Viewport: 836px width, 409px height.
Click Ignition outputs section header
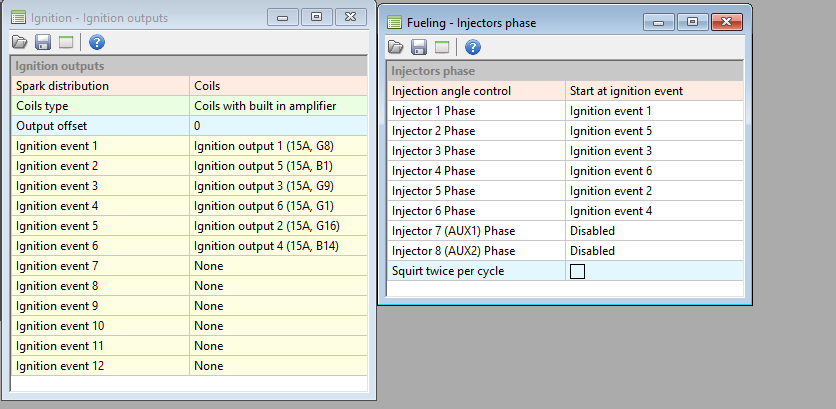pos(189,66)
